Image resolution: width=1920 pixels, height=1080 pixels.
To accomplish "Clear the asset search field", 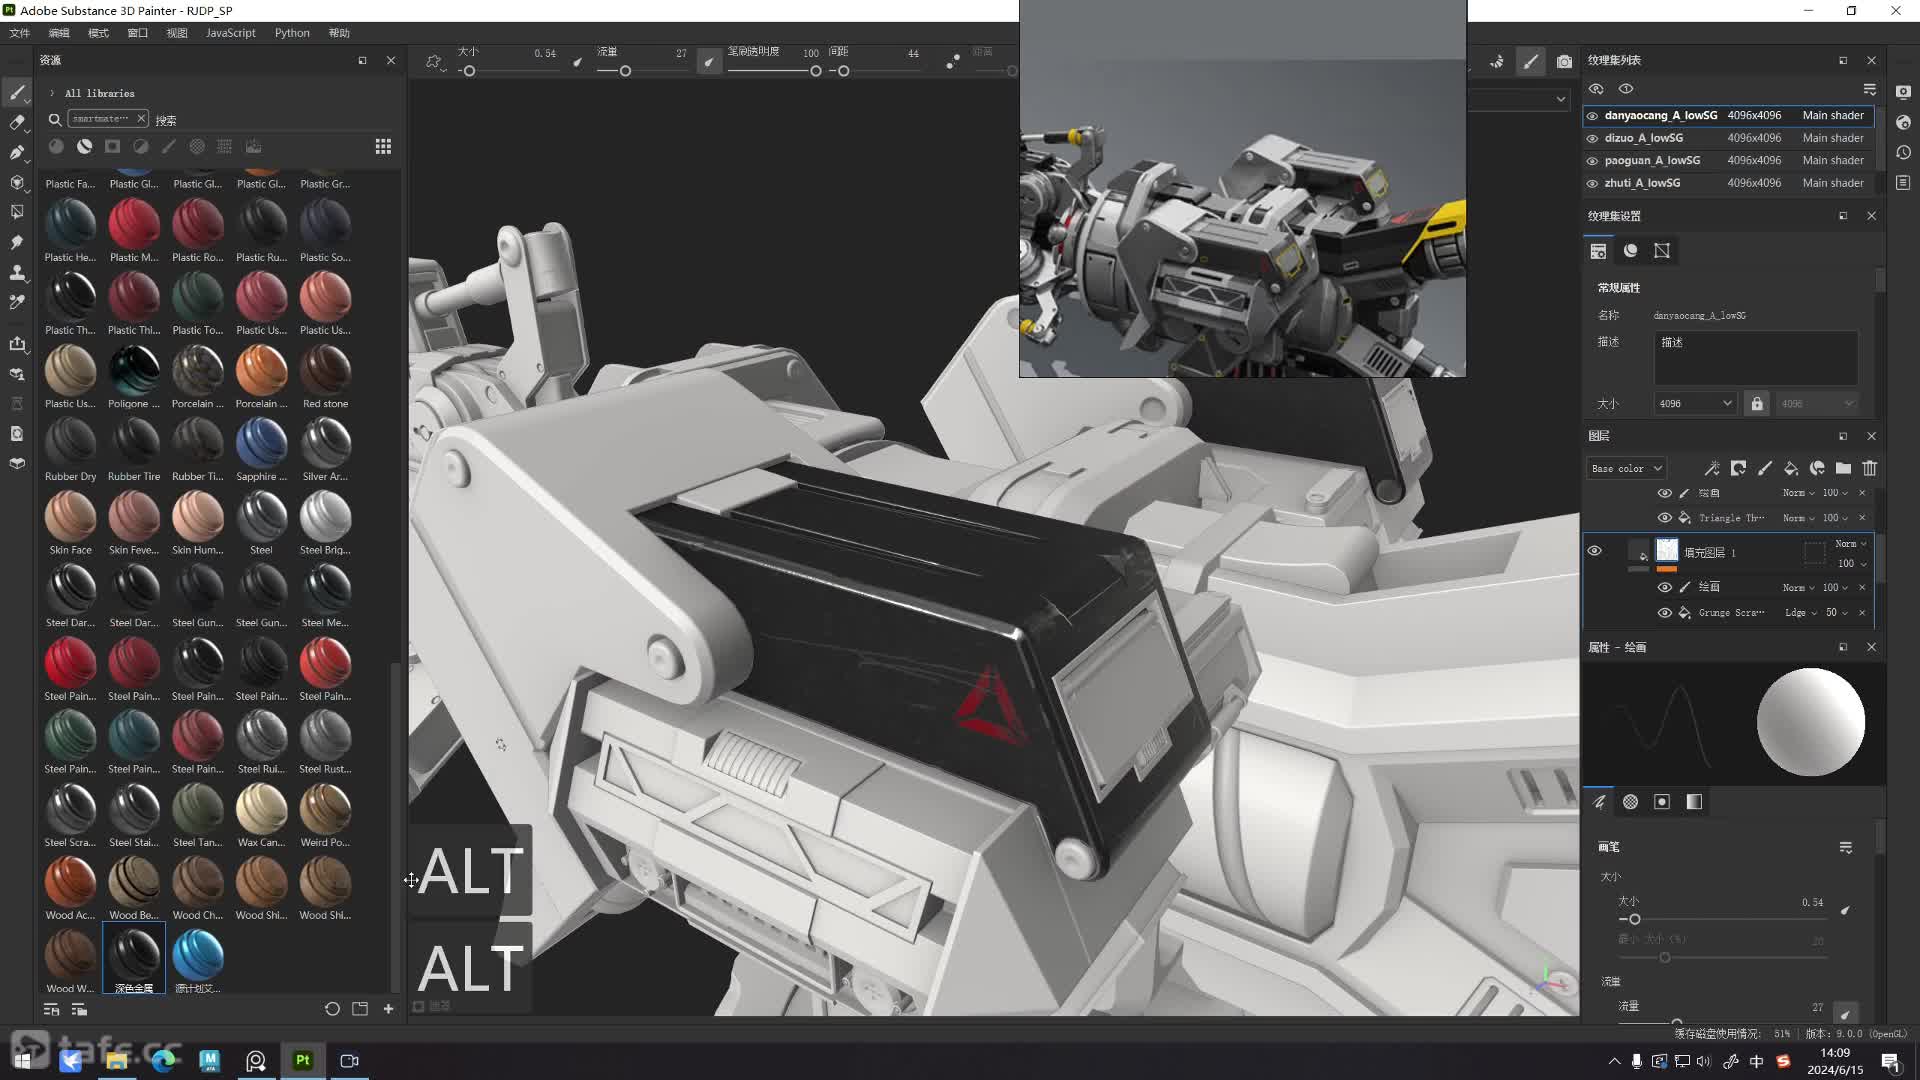I will point(141,119).
